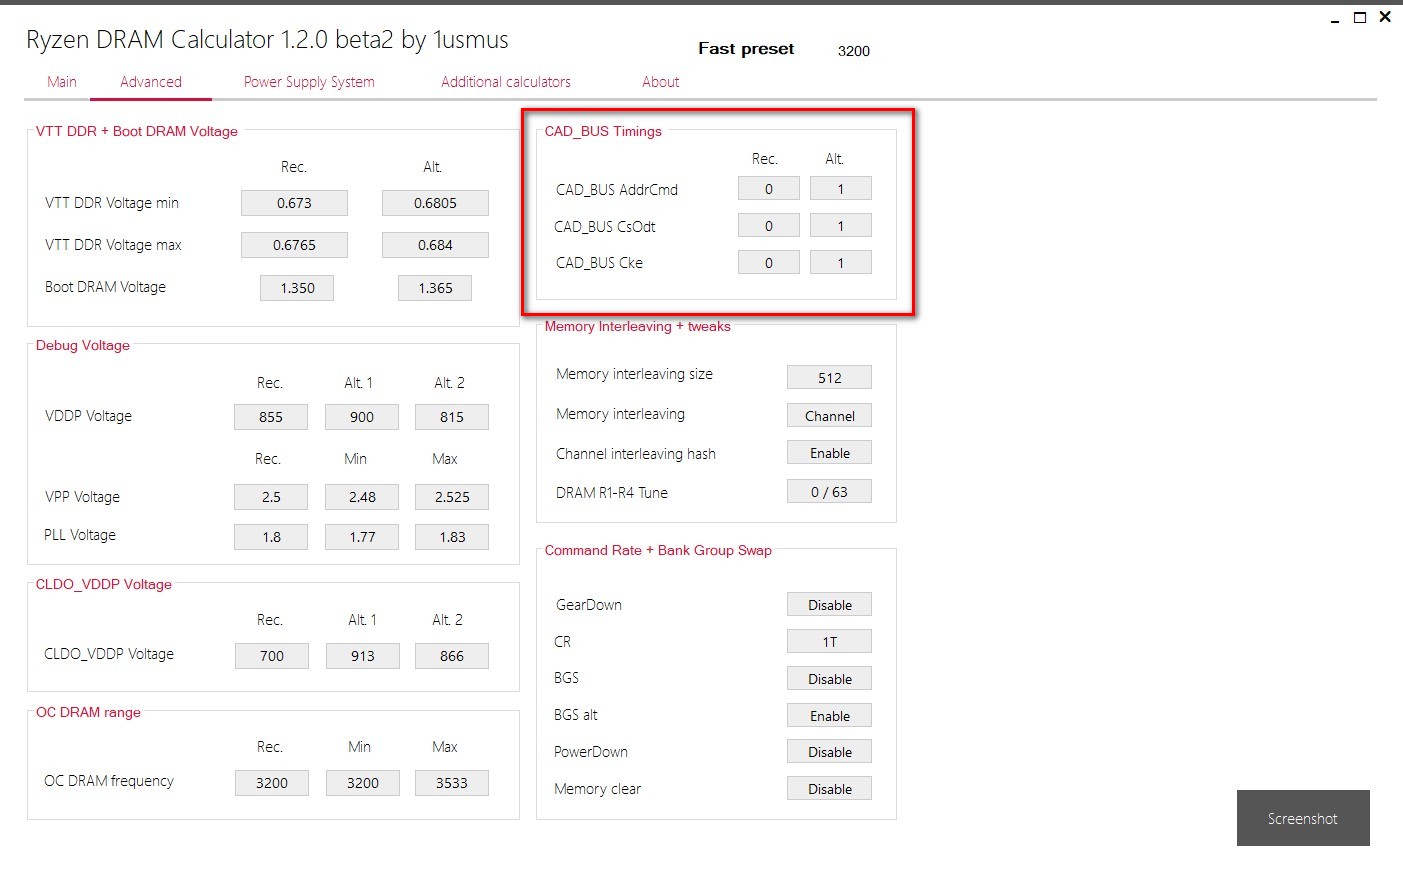Click the 3200 value beside Fast preset
Screen dimensions: 1403x886
(x=854, y=51)
